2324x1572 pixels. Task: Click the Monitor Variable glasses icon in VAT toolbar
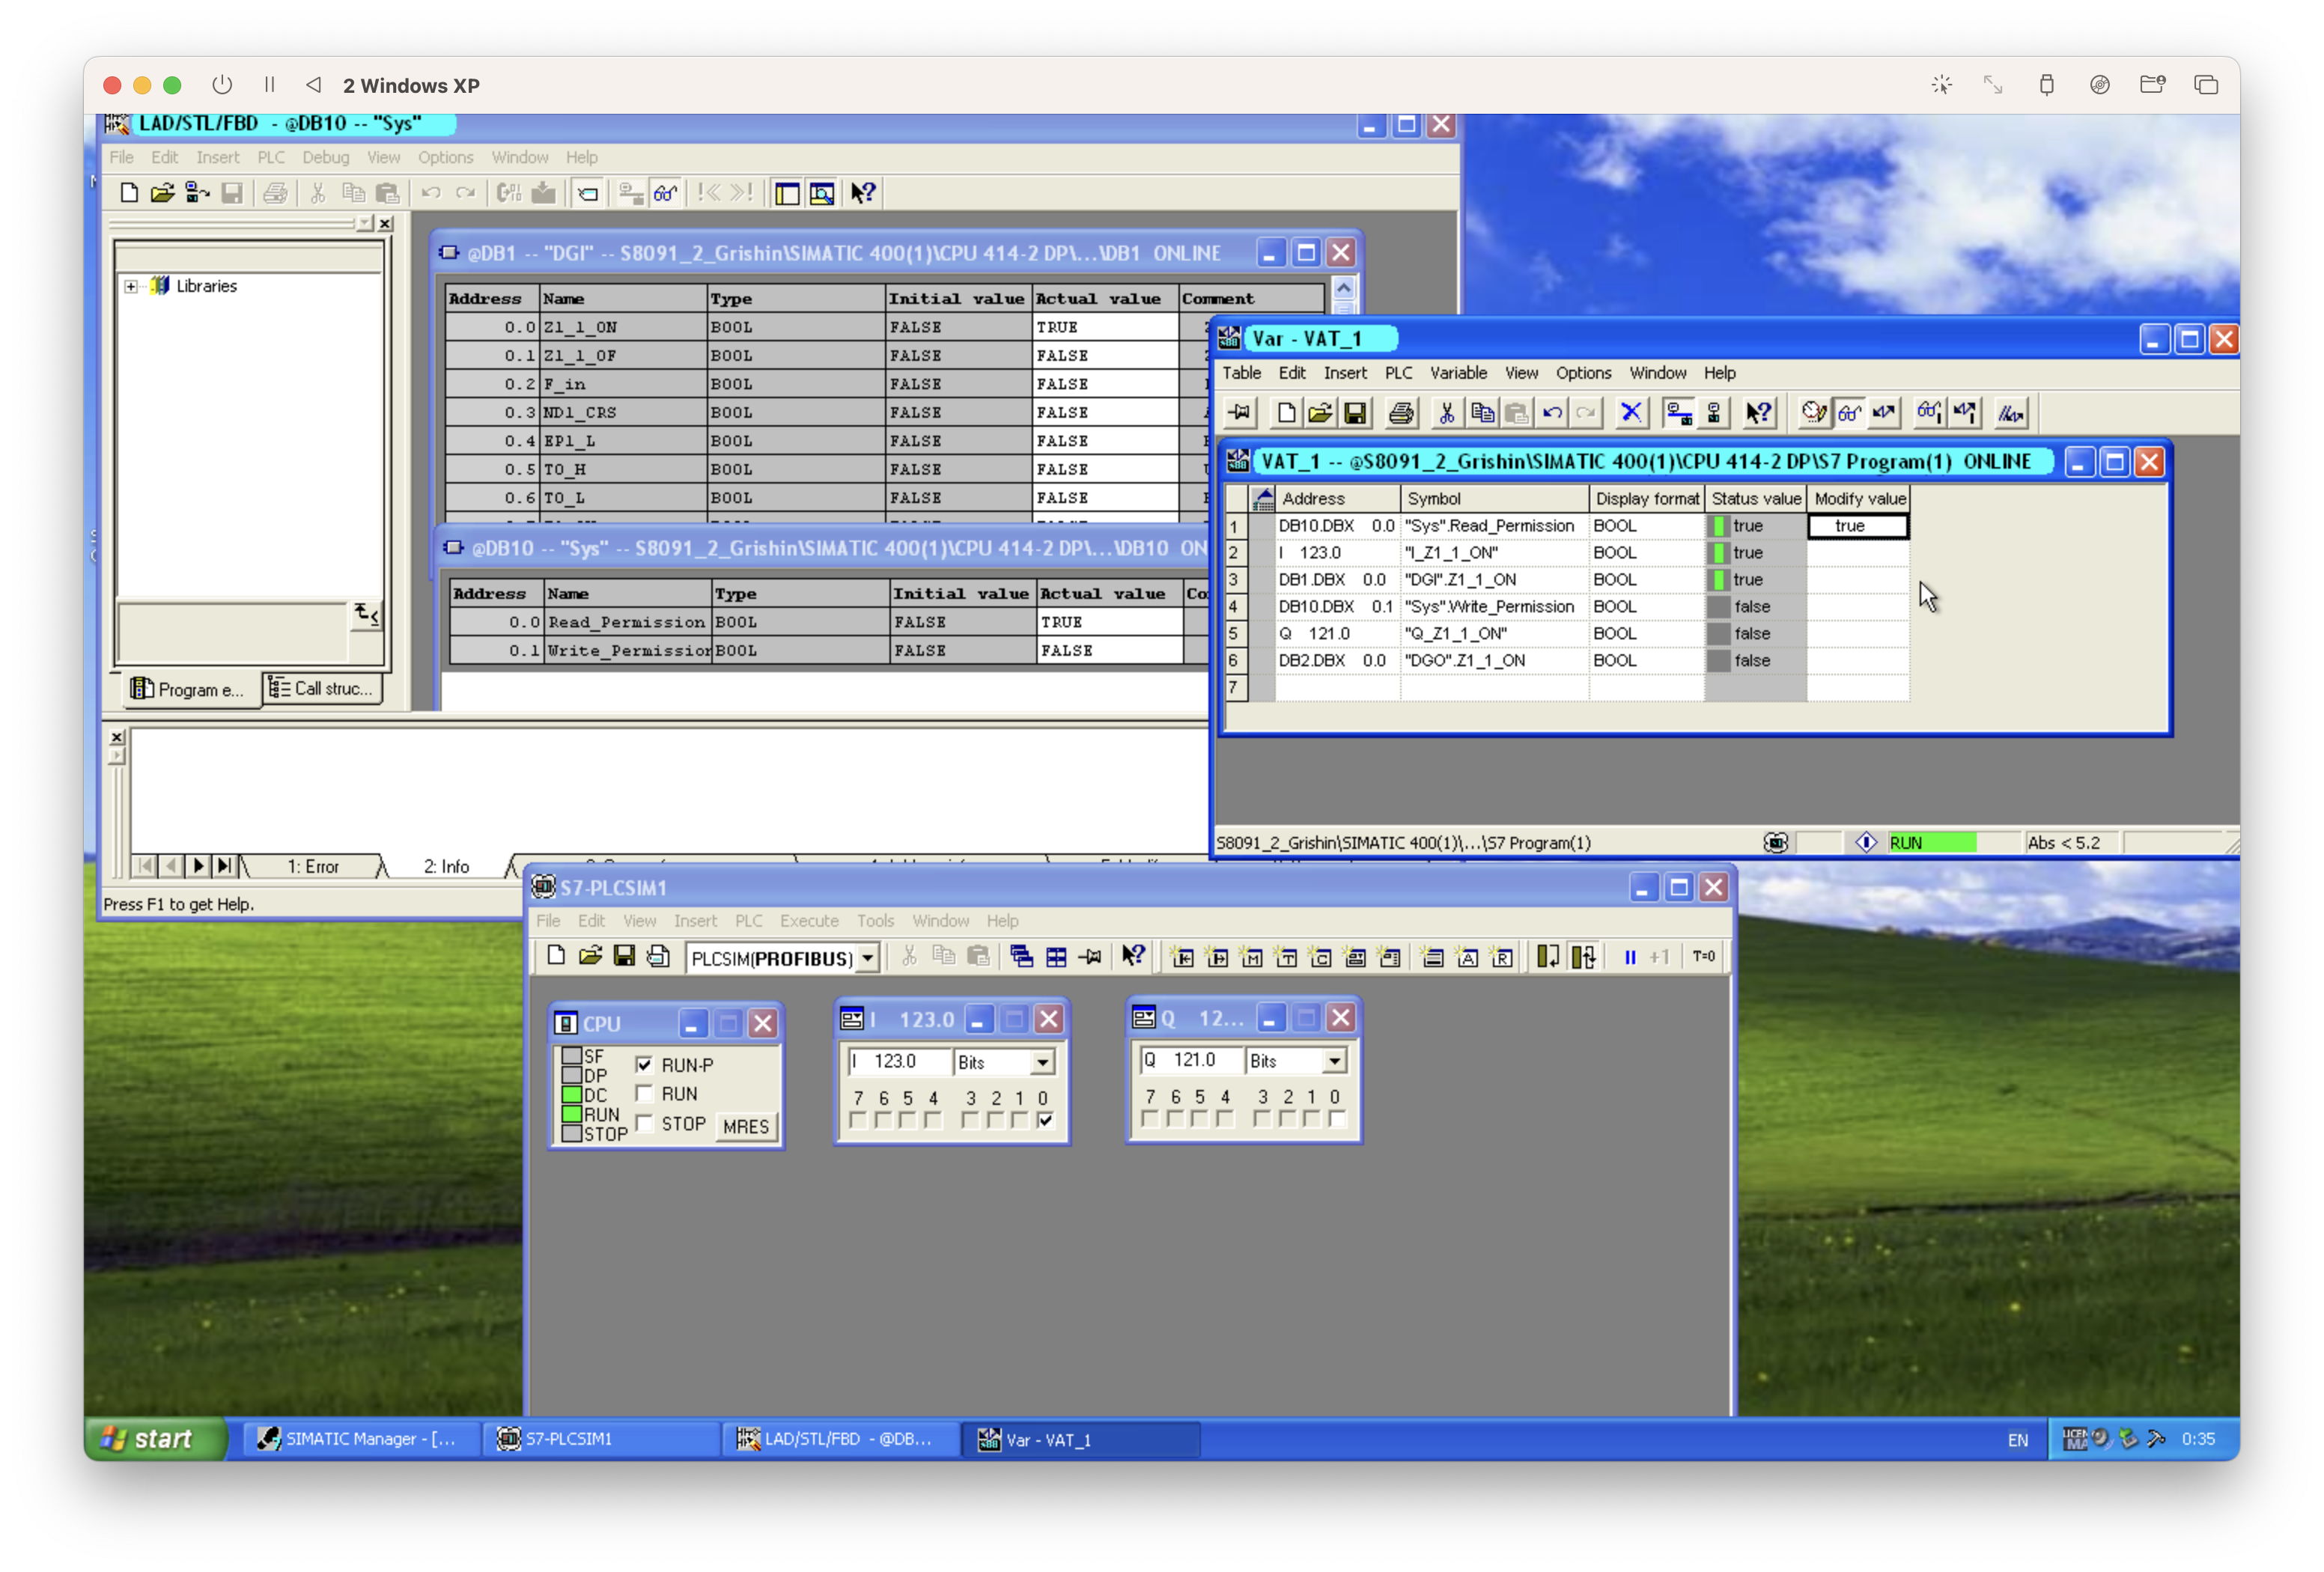pyautogui.click(x=1849, y=412)
